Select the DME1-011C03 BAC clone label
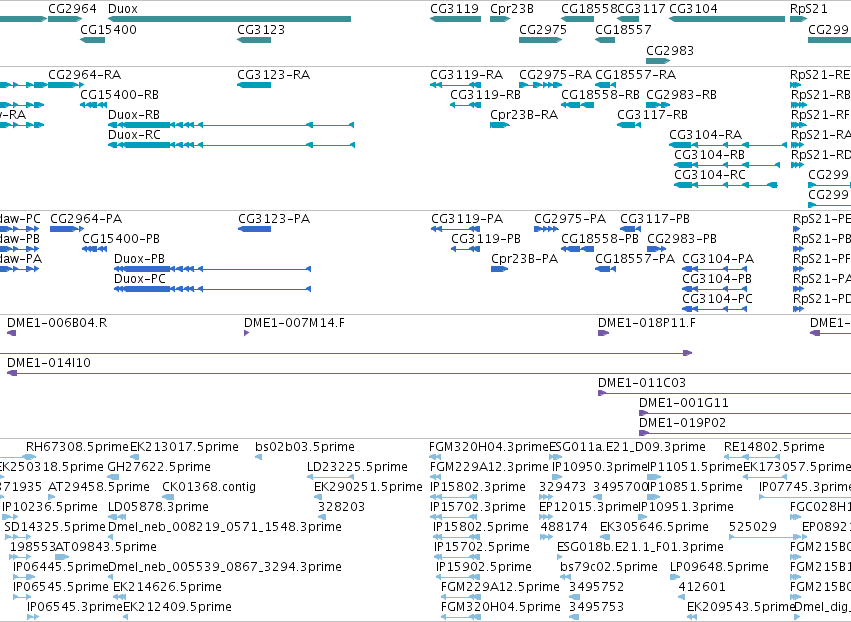The width and height of the screenshot is (851, 622). 642,383
